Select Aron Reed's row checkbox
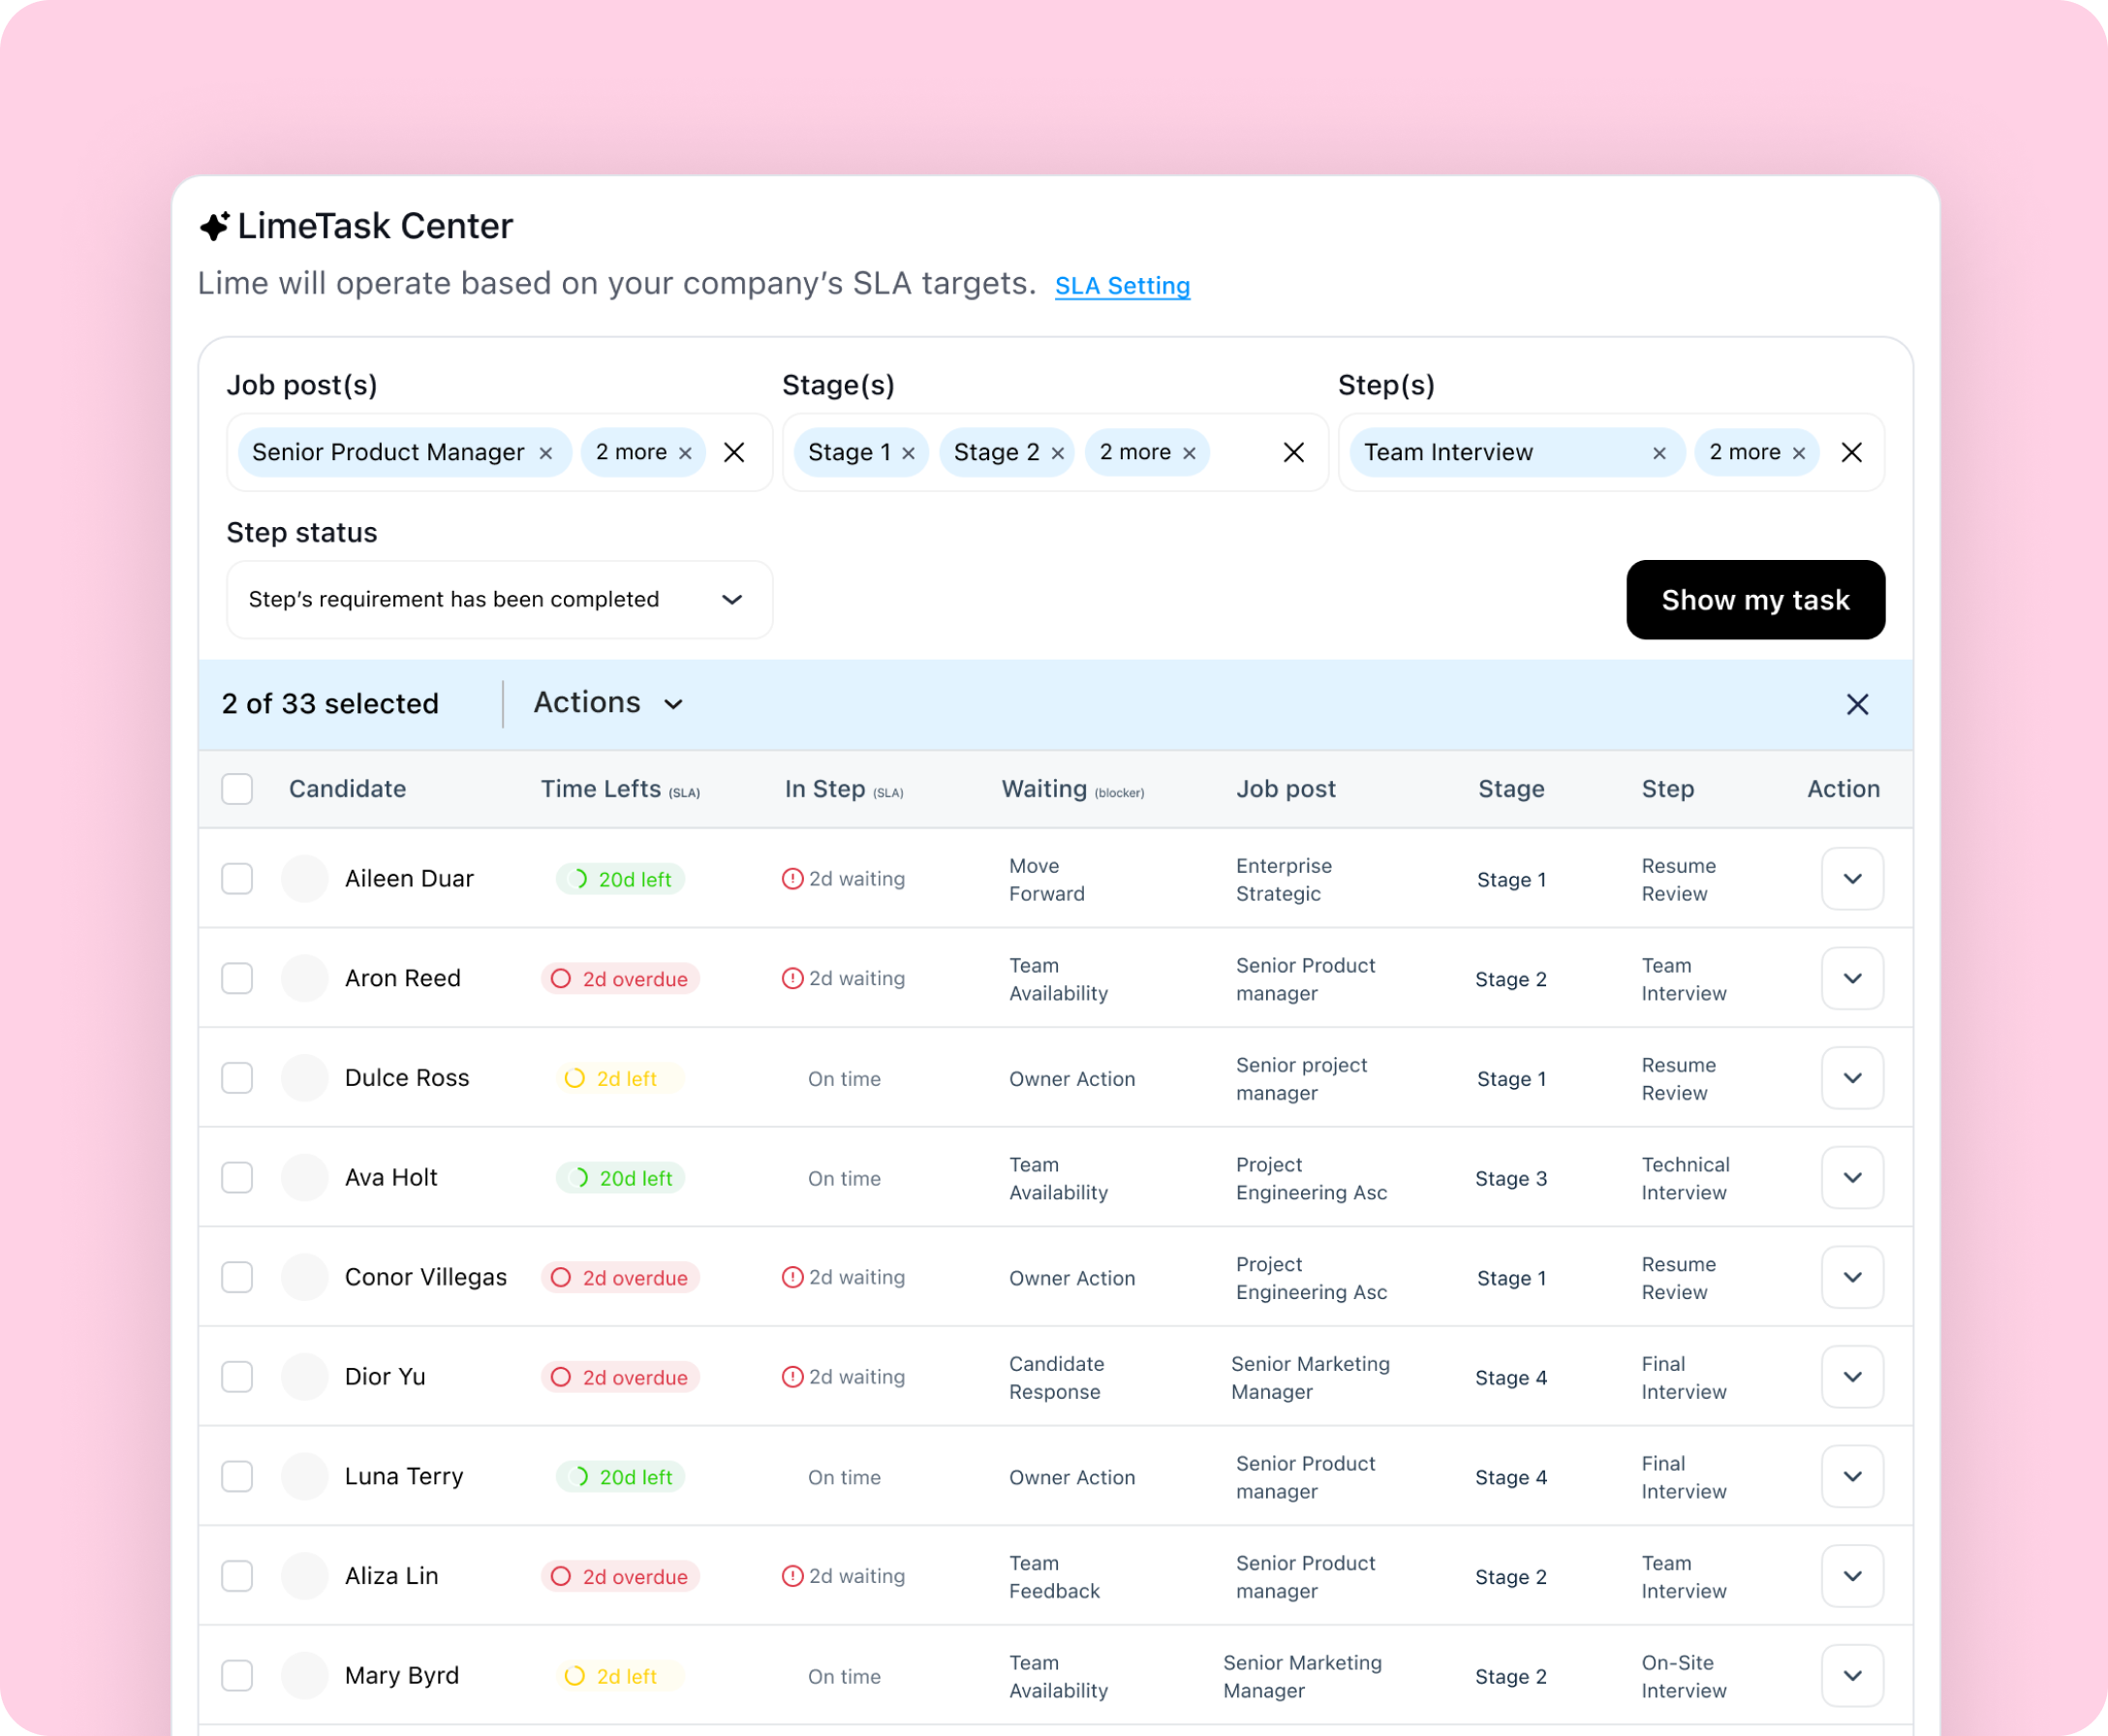The width and height of the screenshot is (2108, 1736). point(237,978)
